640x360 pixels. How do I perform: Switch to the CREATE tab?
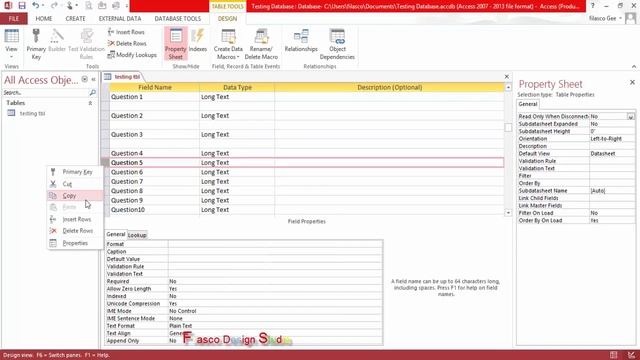click(x=76, y=18)
